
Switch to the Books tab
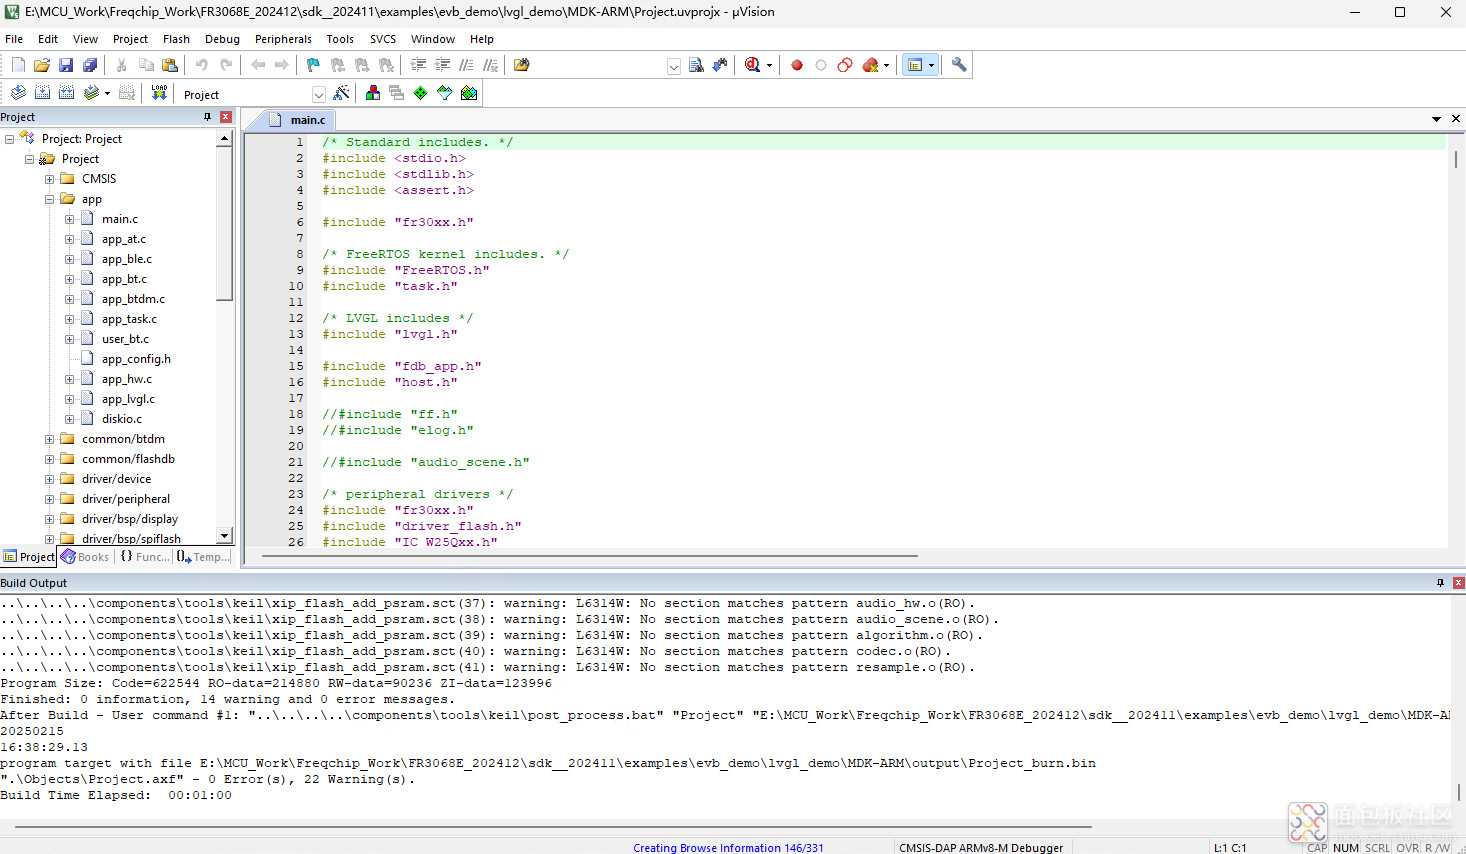coord(85,557)
